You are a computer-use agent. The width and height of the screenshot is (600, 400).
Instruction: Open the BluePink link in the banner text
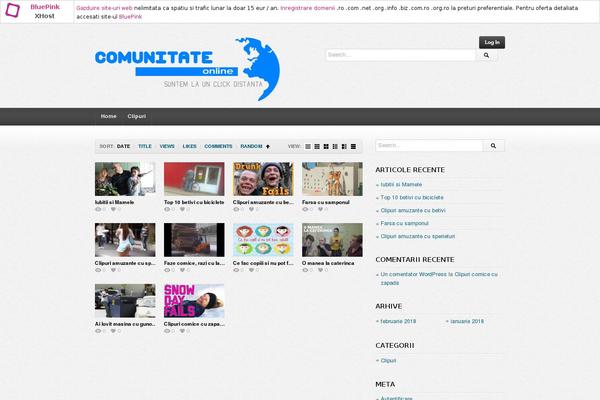pyautogui.click(x=130, y=16)
